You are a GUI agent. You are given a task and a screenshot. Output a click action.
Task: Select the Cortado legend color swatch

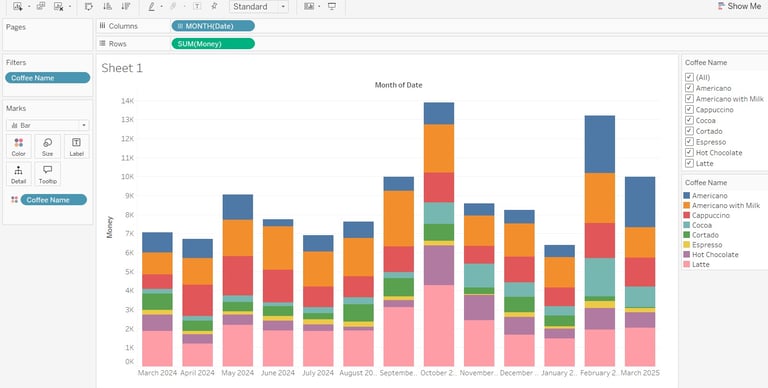tap(687, 235)
